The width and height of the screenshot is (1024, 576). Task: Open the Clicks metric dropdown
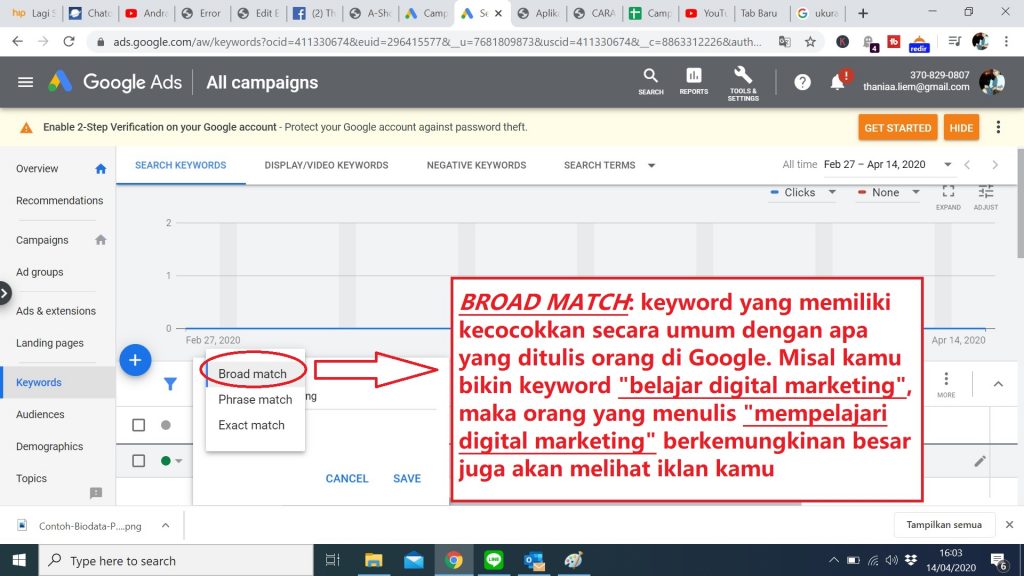click(803, 192)
